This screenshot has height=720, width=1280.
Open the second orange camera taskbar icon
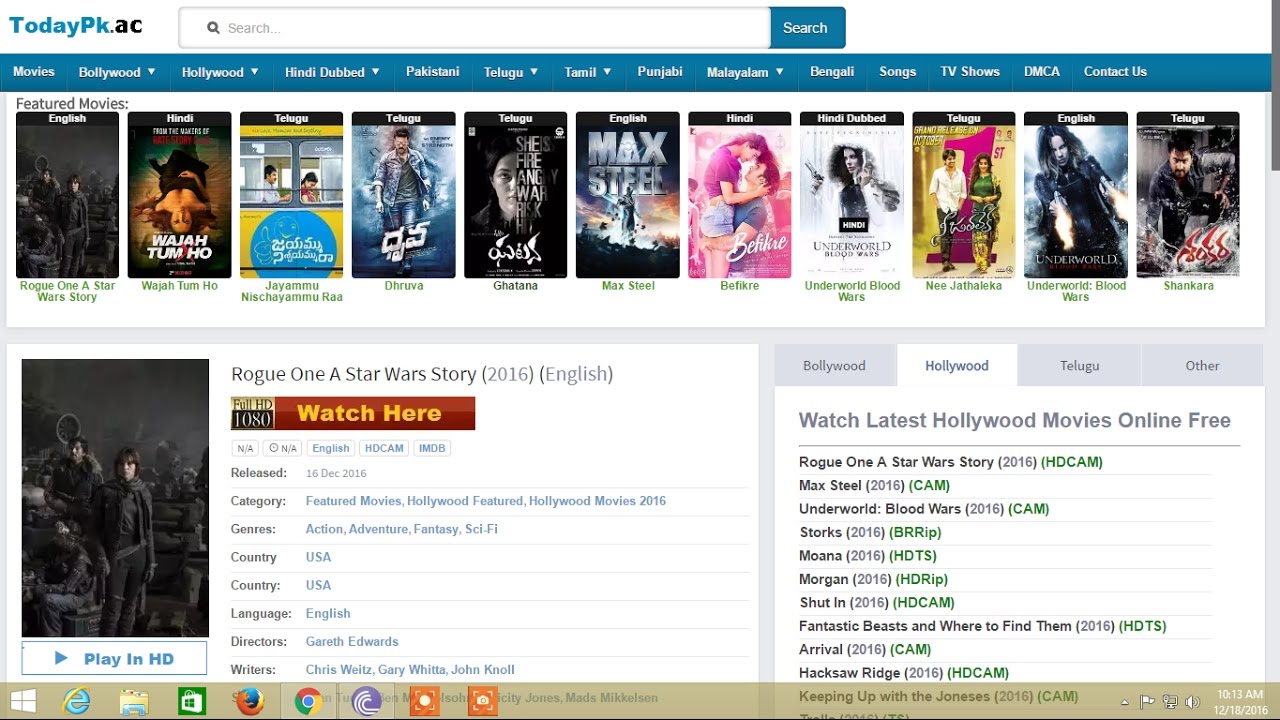(x=482, y=702)
